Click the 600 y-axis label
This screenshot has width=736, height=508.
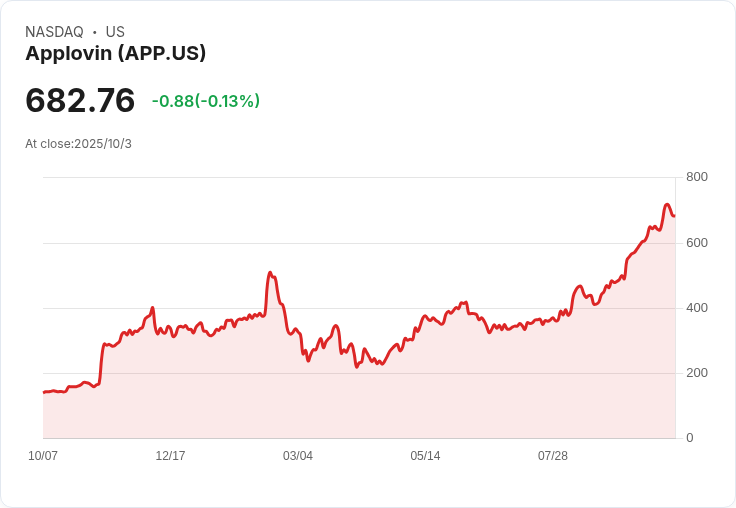point(696,243)
